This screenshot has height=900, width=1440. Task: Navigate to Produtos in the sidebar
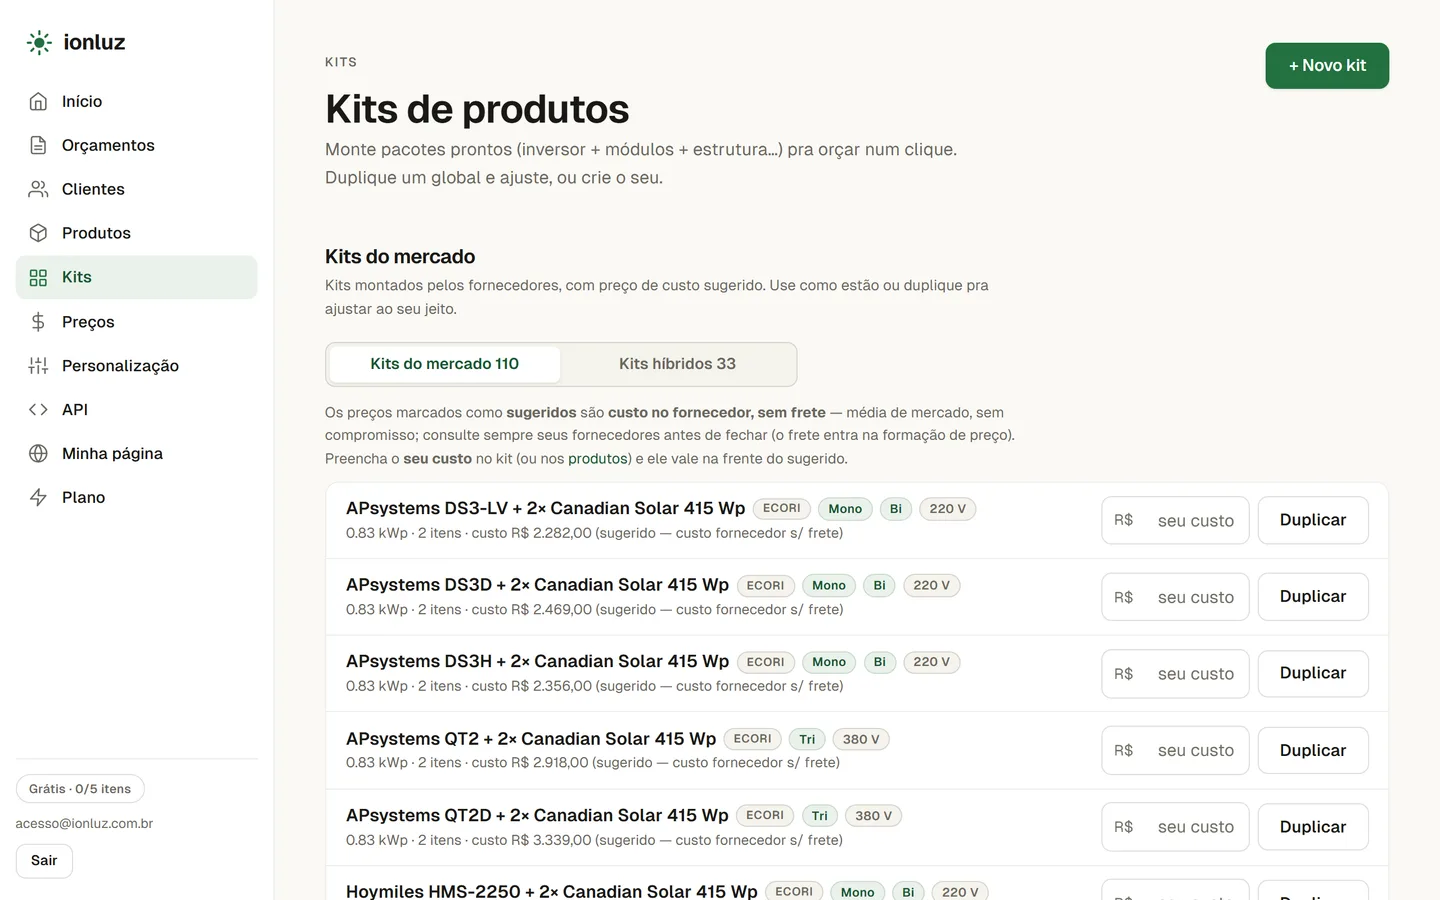[136, 233]
